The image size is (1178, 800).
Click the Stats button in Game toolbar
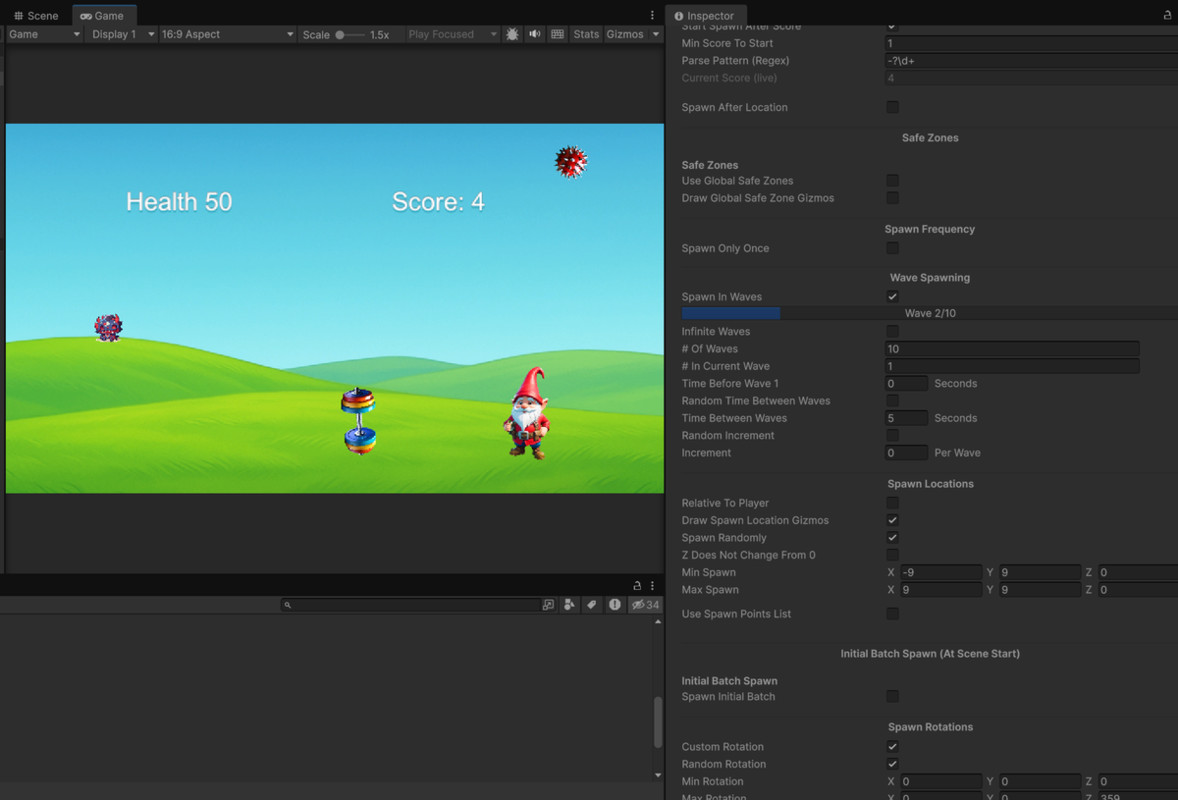tap(586, 34)
